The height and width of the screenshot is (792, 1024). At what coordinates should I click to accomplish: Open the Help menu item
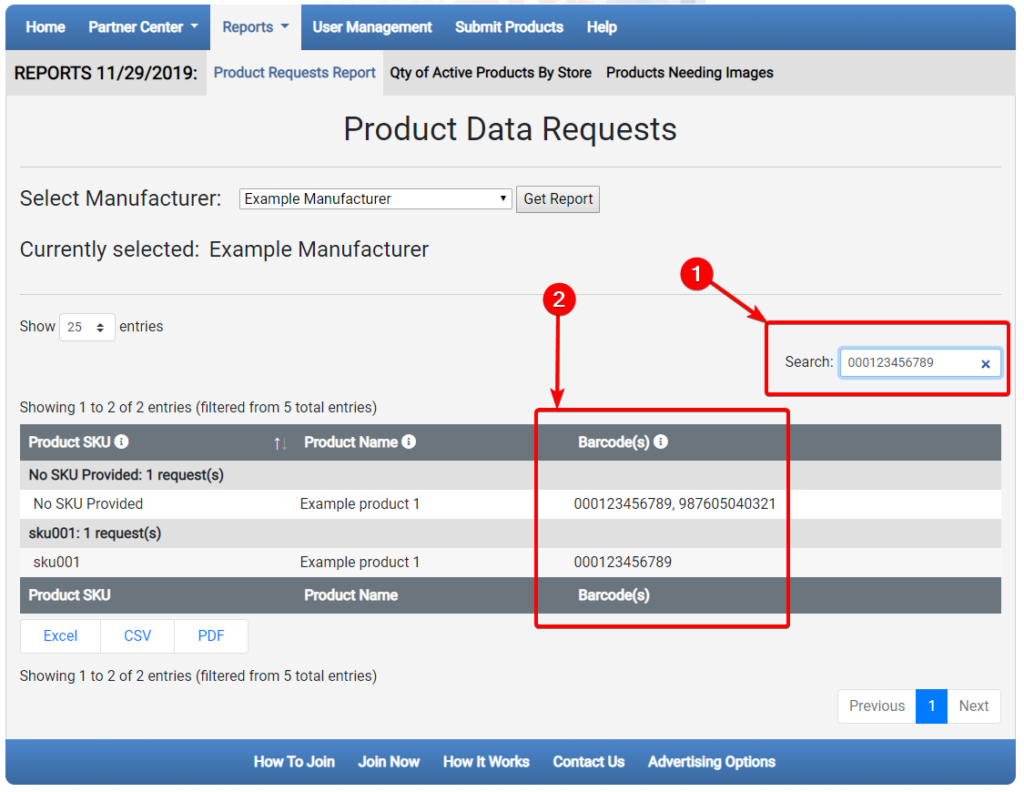coord(601,27)
